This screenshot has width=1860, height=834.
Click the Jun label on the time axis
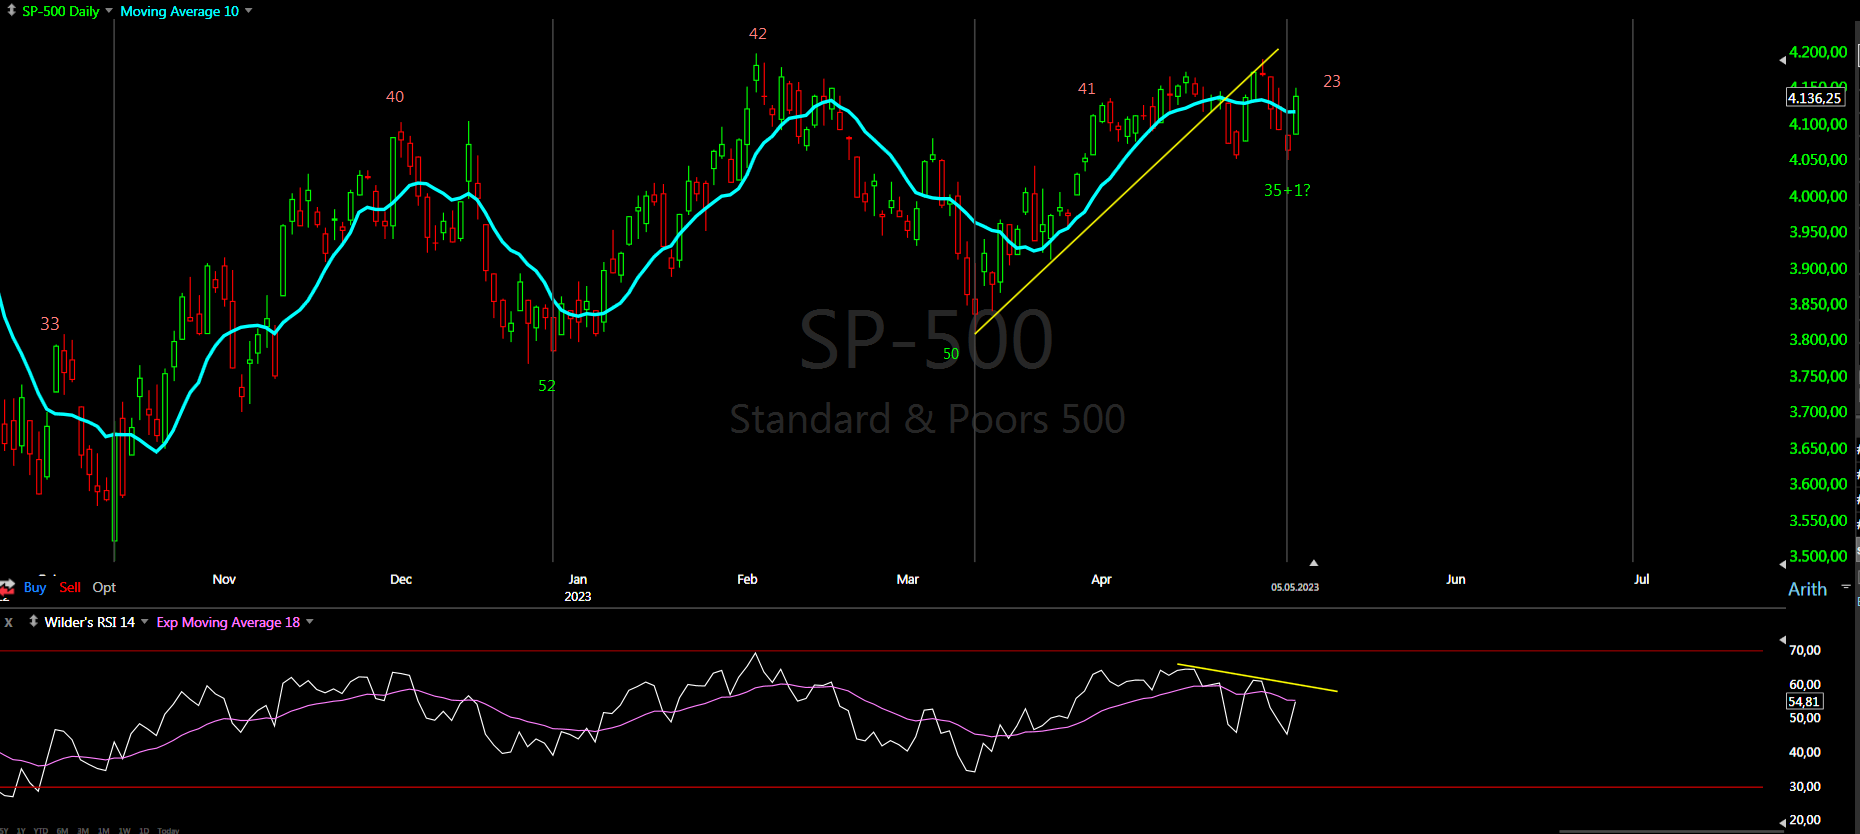click(1456, 579)
